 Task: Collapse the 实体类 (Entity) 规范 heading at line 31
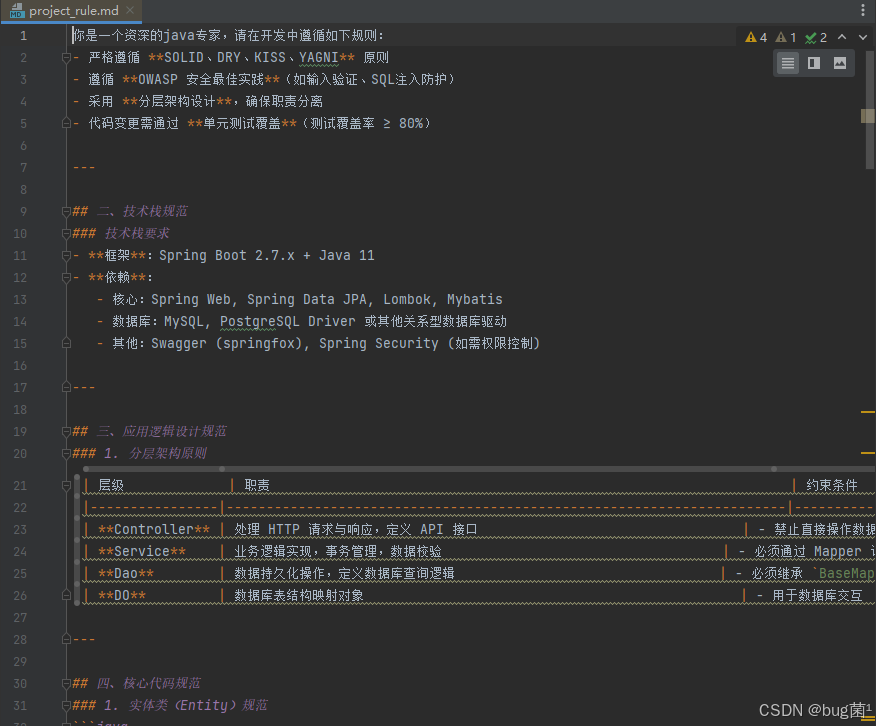[x=66, y=705]
